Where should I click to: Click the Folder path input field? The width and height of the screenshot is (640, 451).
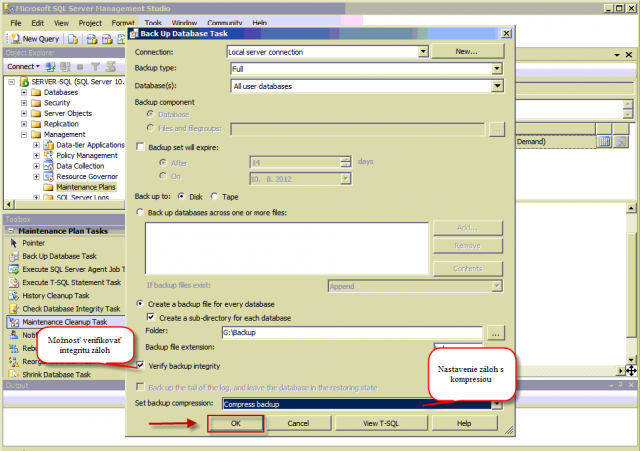[x=352, y=333]
